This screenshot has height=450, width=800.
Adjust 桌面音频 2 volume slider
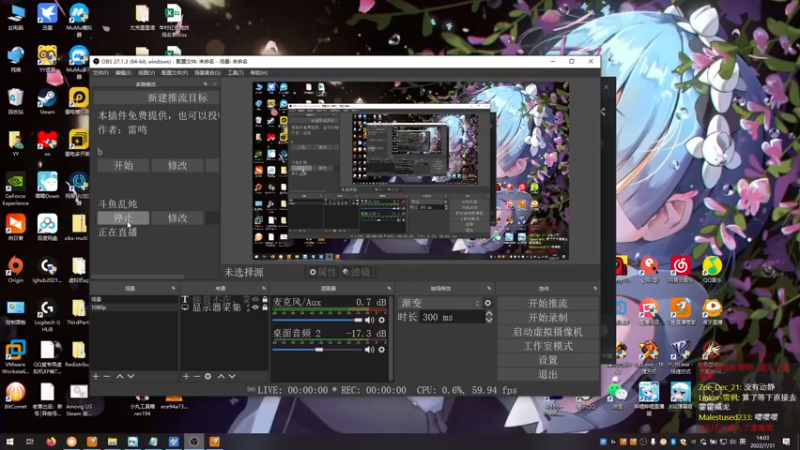pyautogui.click(x=317, y=349)
